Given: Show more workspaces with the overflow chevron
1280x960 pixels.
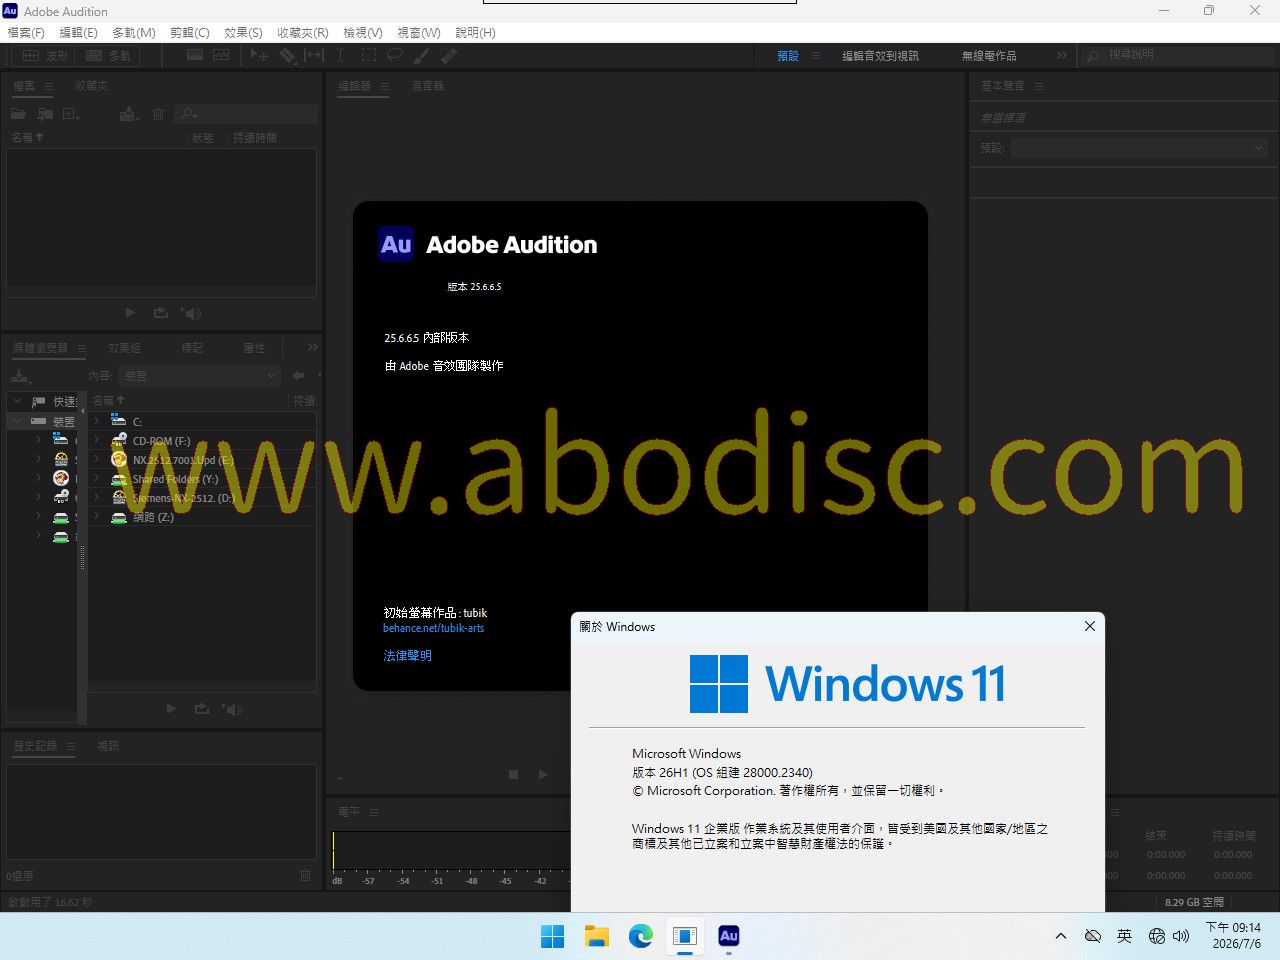Looking at the screenshot, I should [x=1062, y=56].
